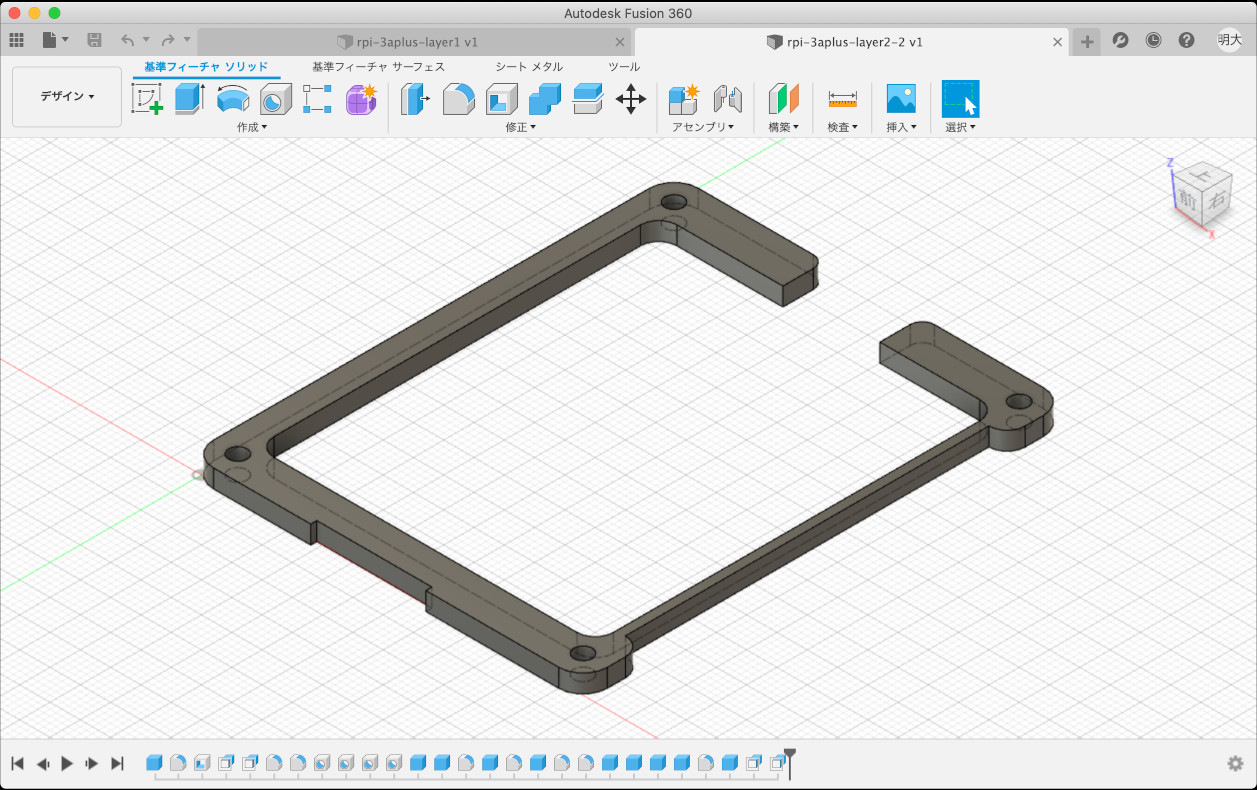1257x790 pixels.
Task: Click the Undo arrow
Action: (127, 40)
